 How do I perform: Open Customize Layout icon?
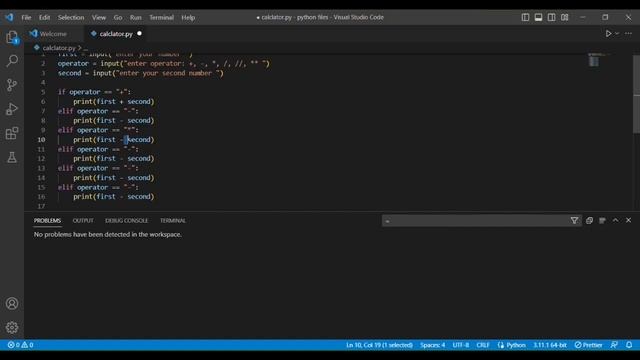(564, 17)
